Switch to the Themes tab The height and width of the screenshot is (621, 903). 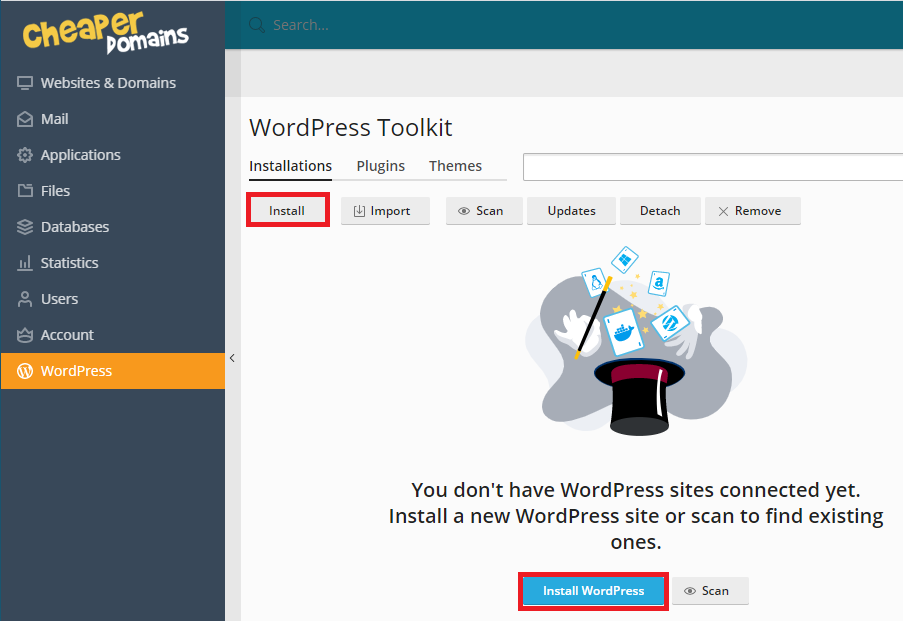pyautogui.click(x=455, y=166)
